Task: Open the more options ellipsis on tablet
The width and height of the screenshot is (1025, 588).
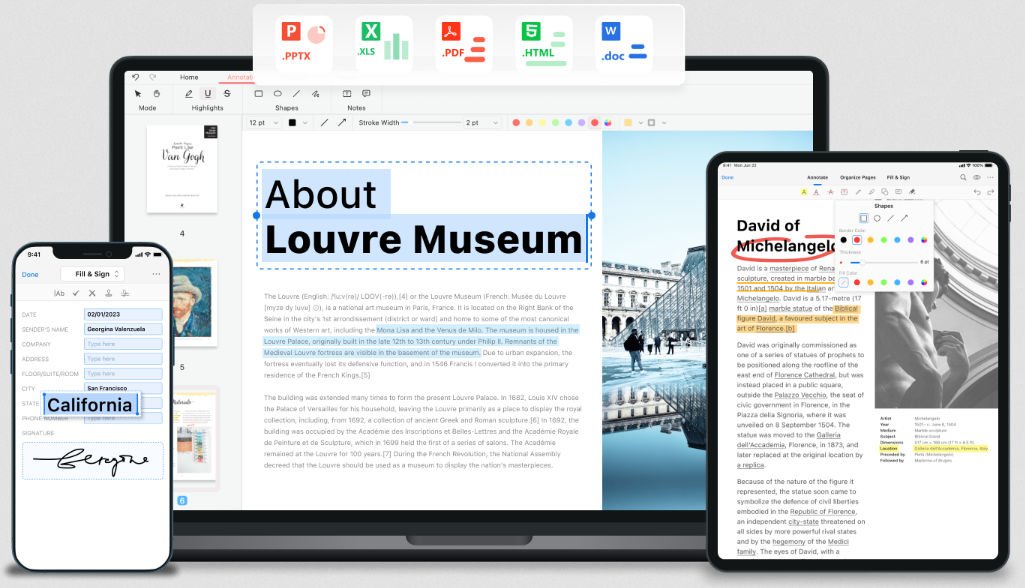Action: coord(990,177)
